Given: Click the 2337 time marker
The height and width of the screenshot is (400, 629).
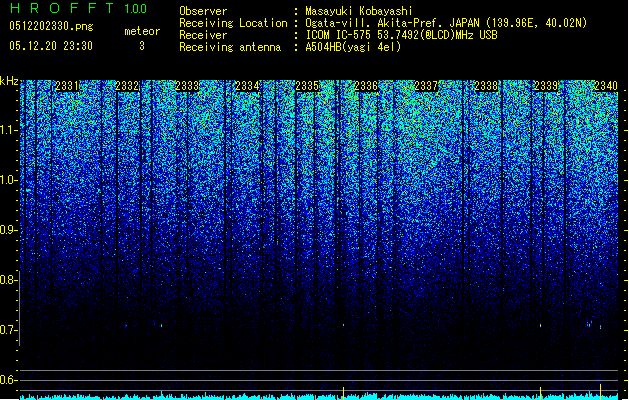Looking at the screenshot, I should tap(426, 86).
